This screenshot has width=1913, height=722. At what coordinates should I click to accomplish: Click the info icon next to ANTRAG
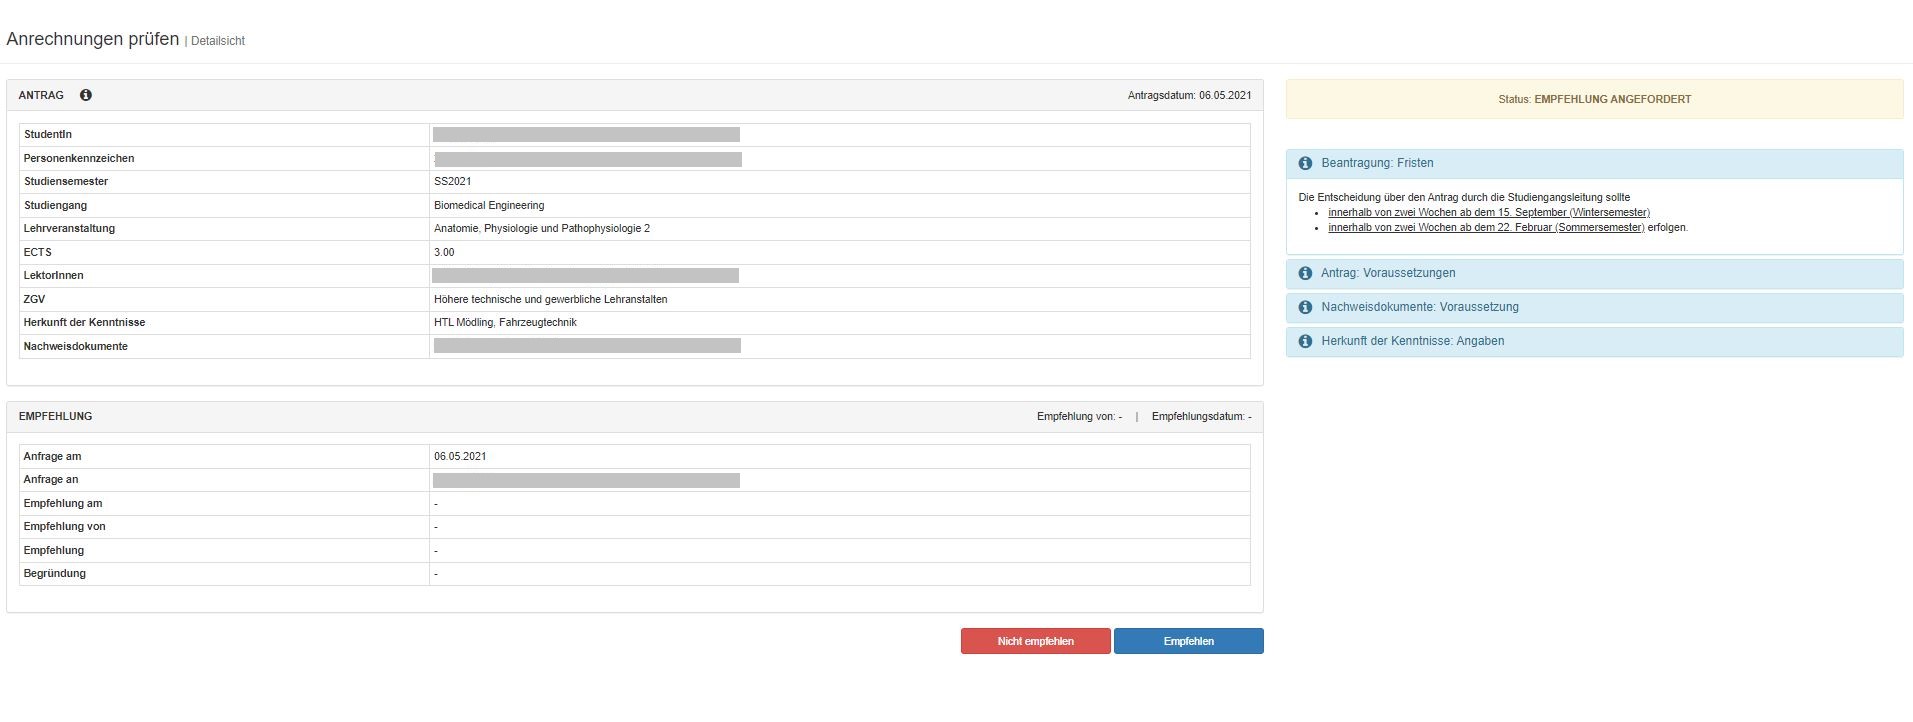pos(86,95)
